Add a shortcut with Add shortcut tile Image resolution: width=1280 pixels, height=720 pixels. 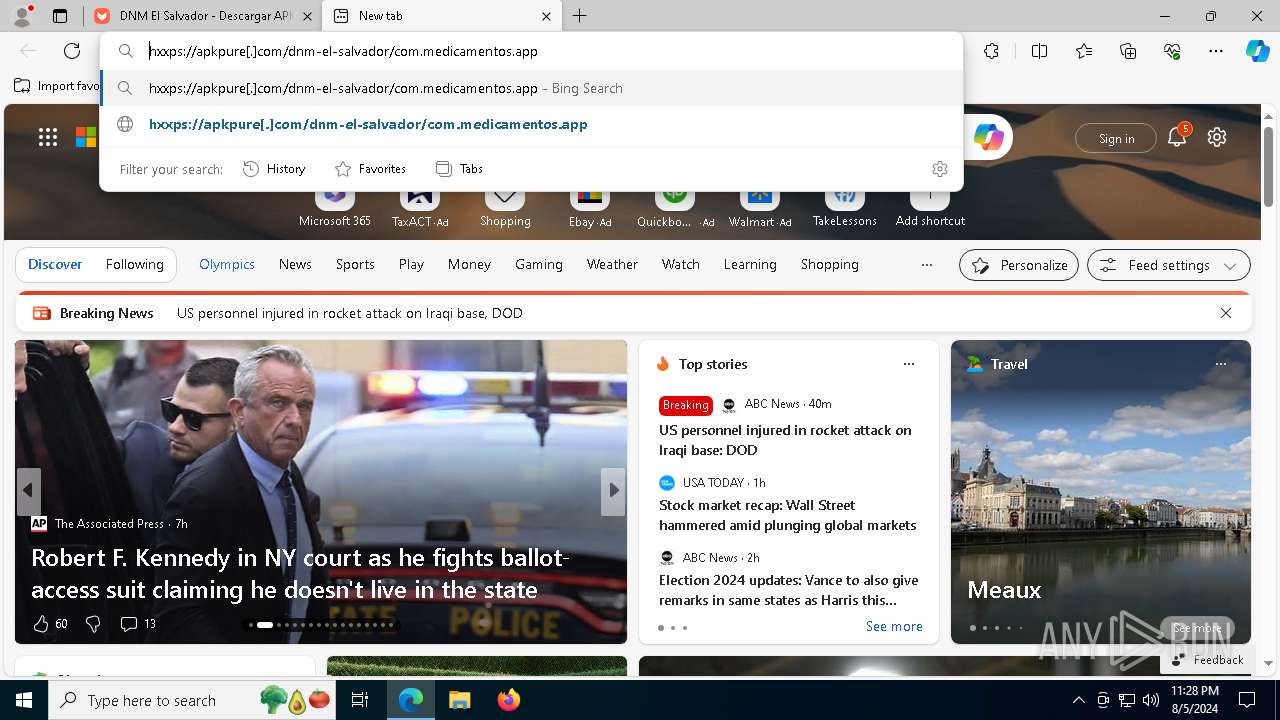point(930,209)
